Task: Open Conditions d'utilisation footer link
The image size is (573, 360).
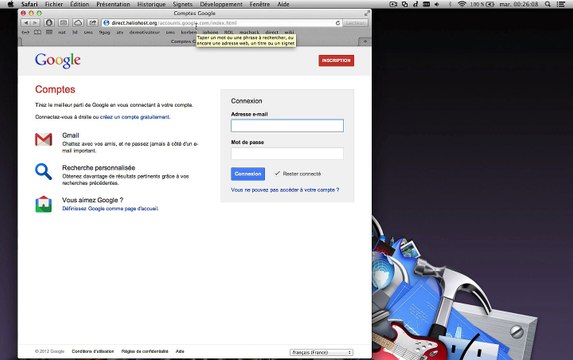Action: (x=93, y=351)
